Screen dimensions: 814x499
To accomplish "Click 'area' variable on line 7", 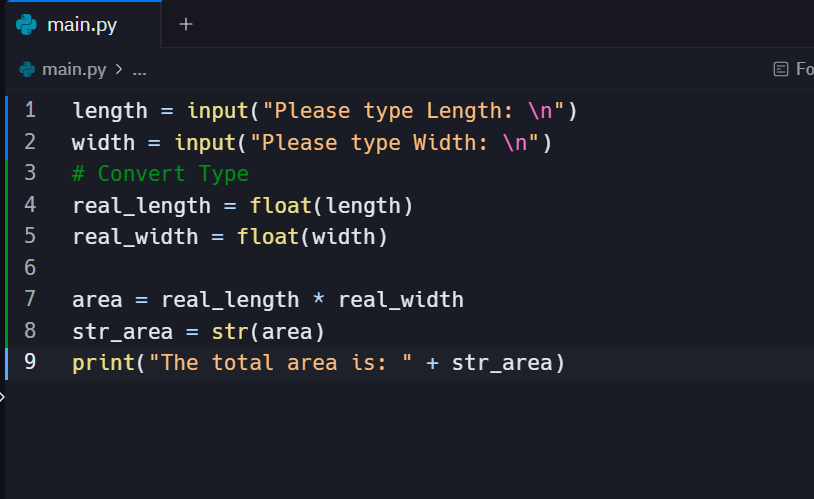I will click(x=98, y=300).
